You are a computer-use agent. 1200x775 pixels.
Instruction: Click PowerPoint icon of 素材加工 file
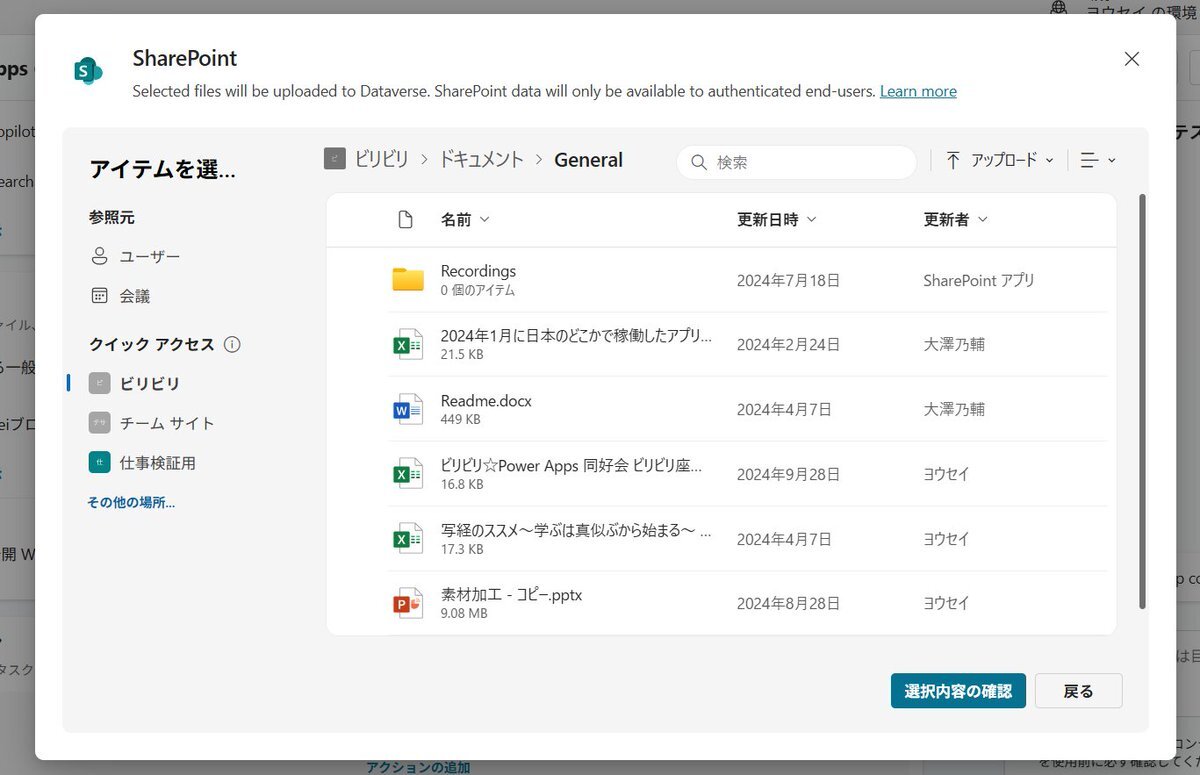pyautogui.click(x=408, y=603)
